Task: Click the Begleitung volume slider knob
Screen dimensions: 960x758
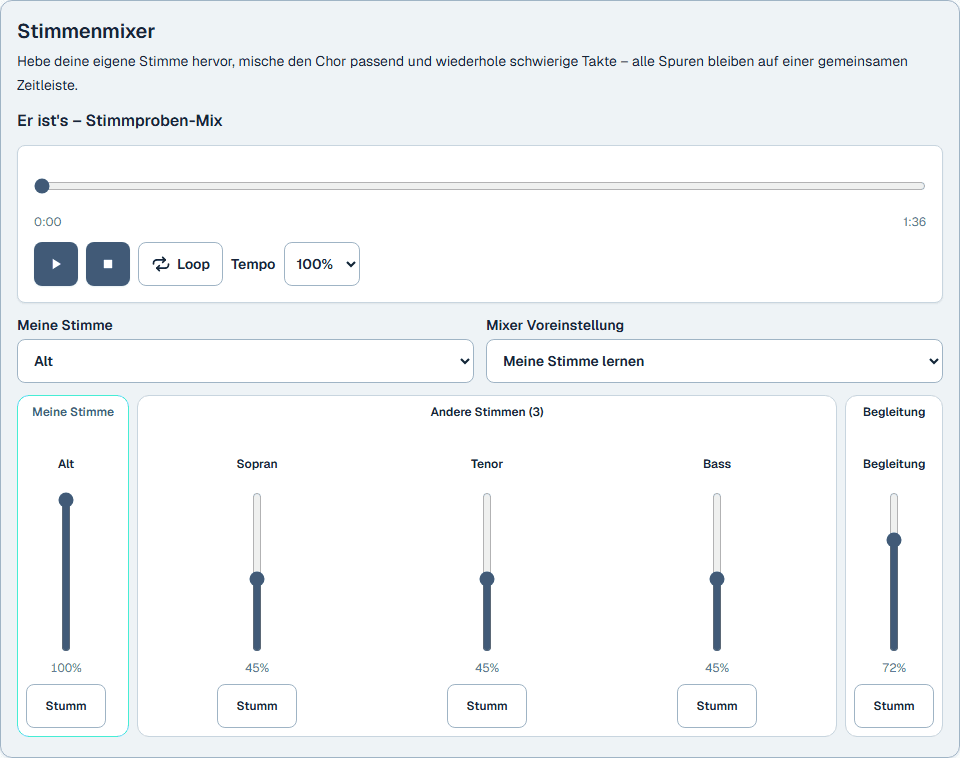Action: pos(894,540)
